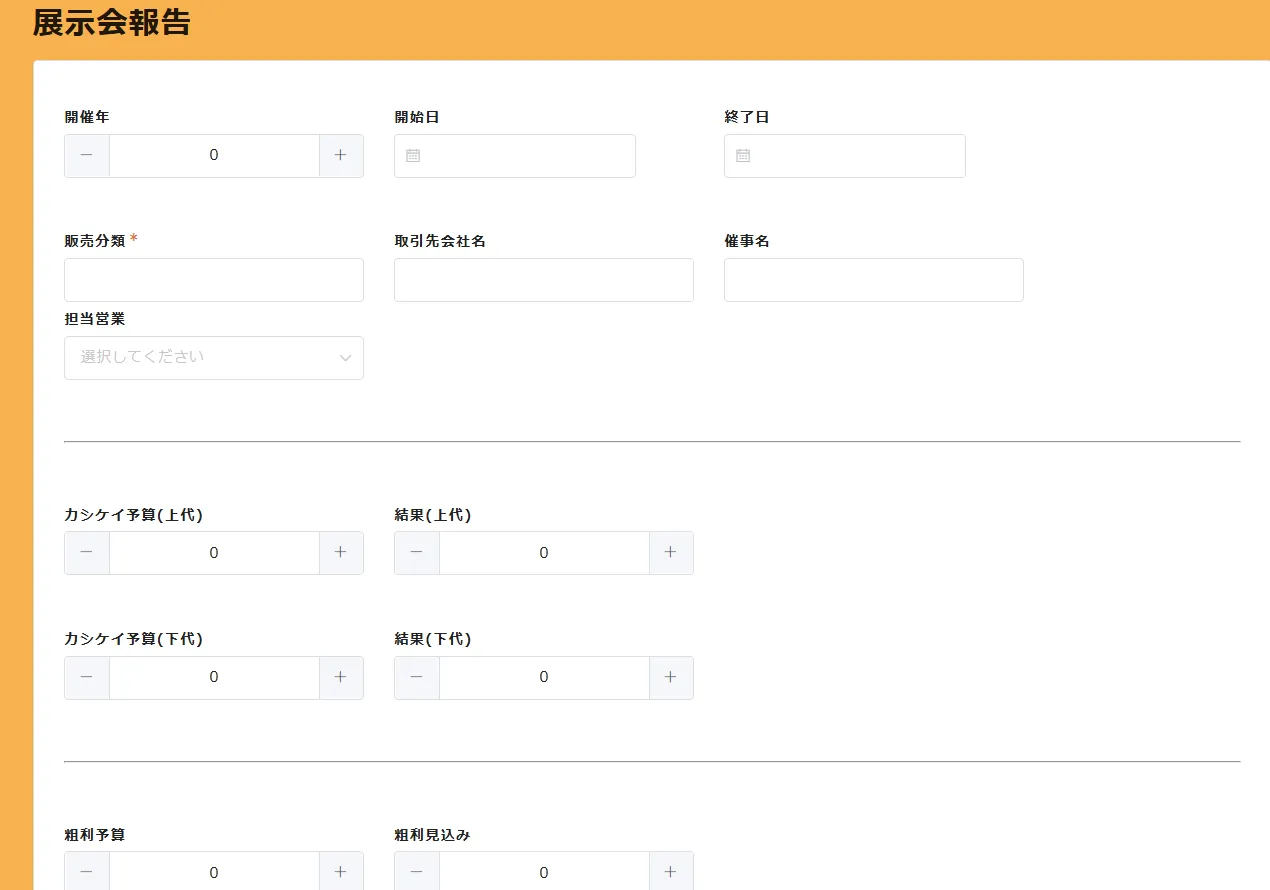The height and width of the screenshot is (890, 1270).
Task: Click the chevron arrow in 担当営業 select
Action: click(345, 358)
